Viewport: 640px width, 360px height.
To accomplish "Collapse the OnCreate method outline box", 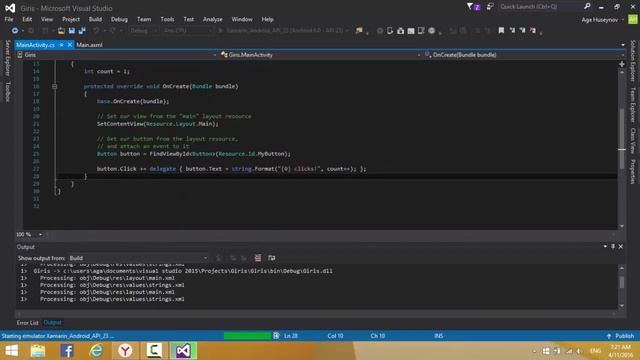I will click(x=54, y=87).
